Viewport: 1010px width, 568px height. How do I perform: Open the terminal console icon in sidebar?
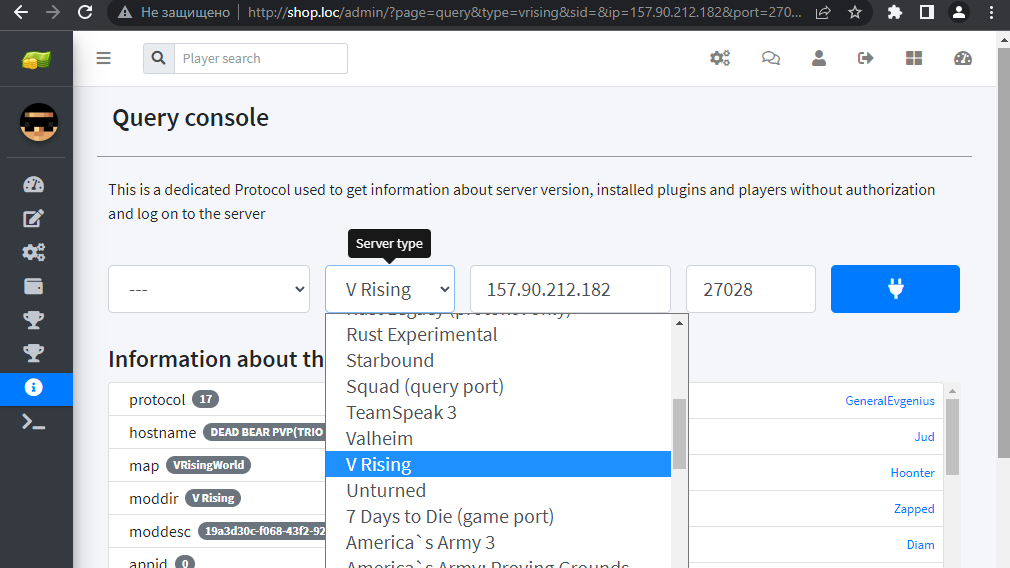pos(34,422)
